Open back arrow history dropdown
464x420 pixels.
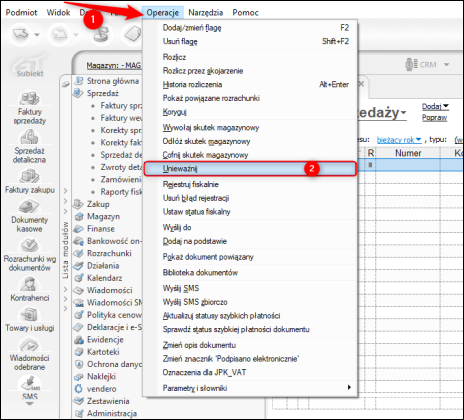37,34
